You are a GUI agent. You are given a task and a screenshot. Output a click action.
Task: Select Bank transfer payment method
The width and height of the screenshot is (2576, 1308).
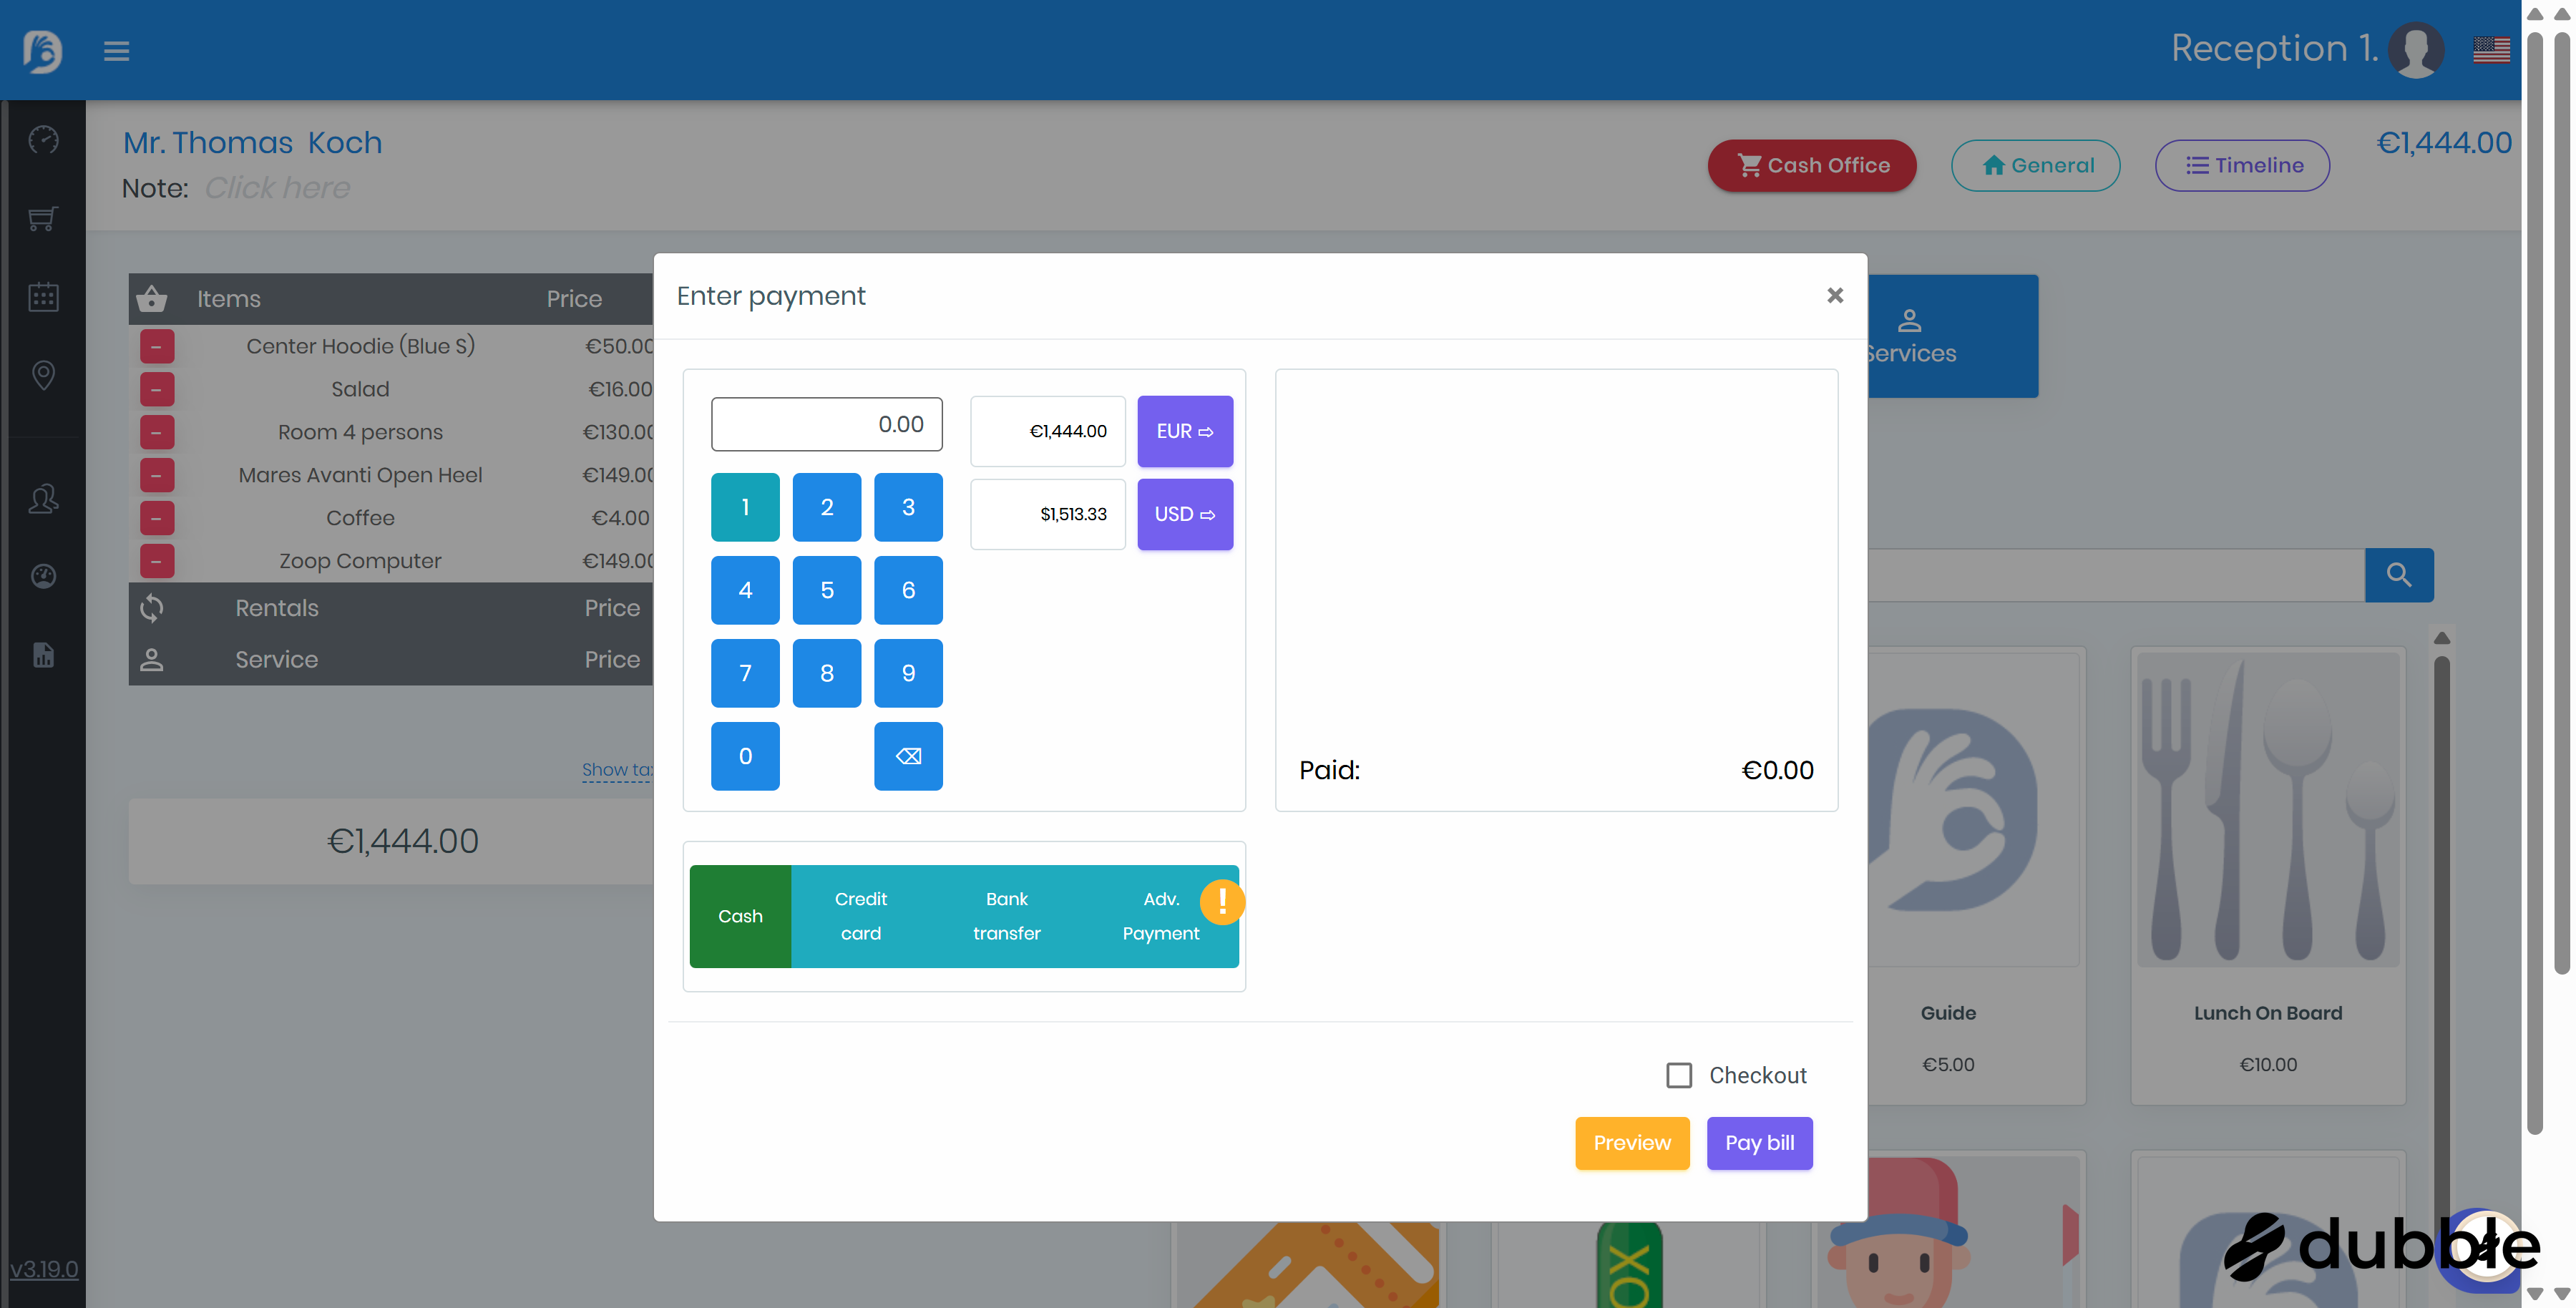tap(1006, 916)
